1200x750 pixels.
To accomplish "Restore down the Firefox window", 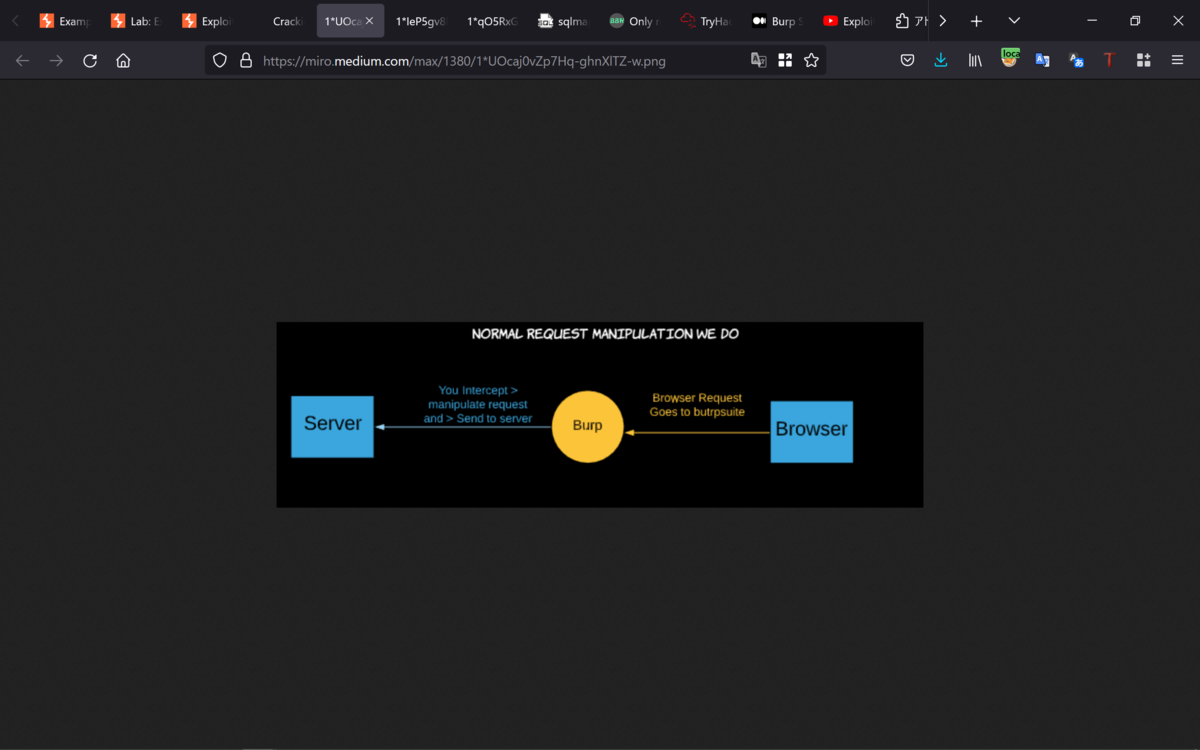I will [1135, 21].
